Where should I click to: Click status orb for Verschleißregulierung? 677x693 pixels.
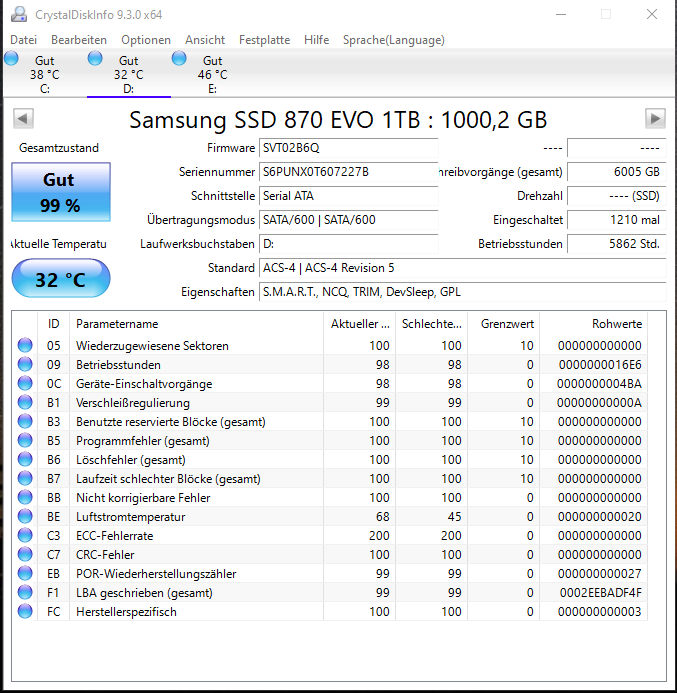(25, 402)
